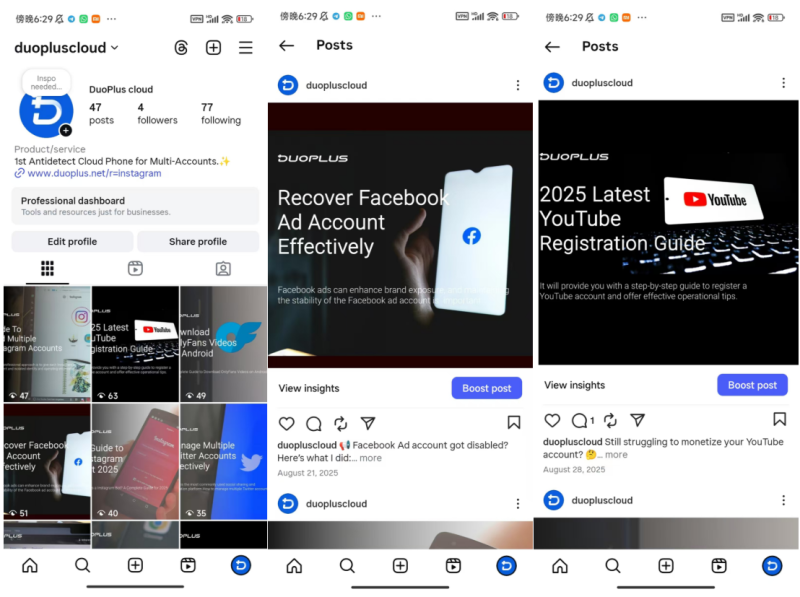Screen dimensions: 800x597
Task: Click View insights under Facebook Ad post
Action: [309, 388]
